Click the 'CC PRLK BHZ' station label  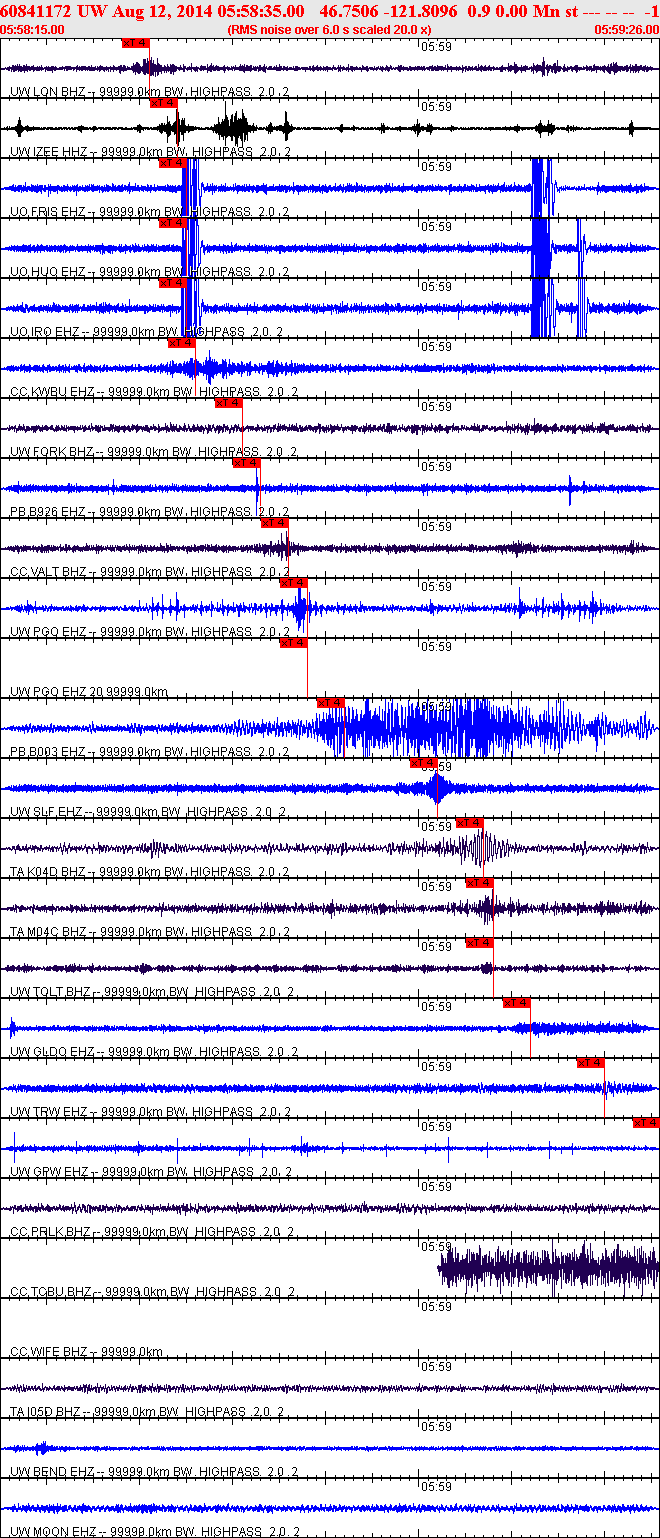click(52, 1232)
